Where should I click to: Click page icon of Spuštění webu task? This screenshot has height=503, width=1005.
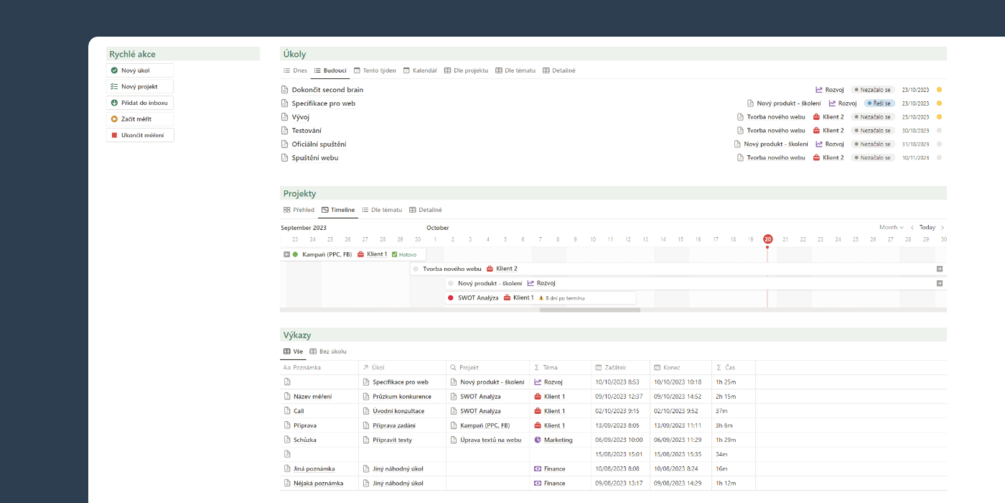pyautogui.click(x=285, y=158)
